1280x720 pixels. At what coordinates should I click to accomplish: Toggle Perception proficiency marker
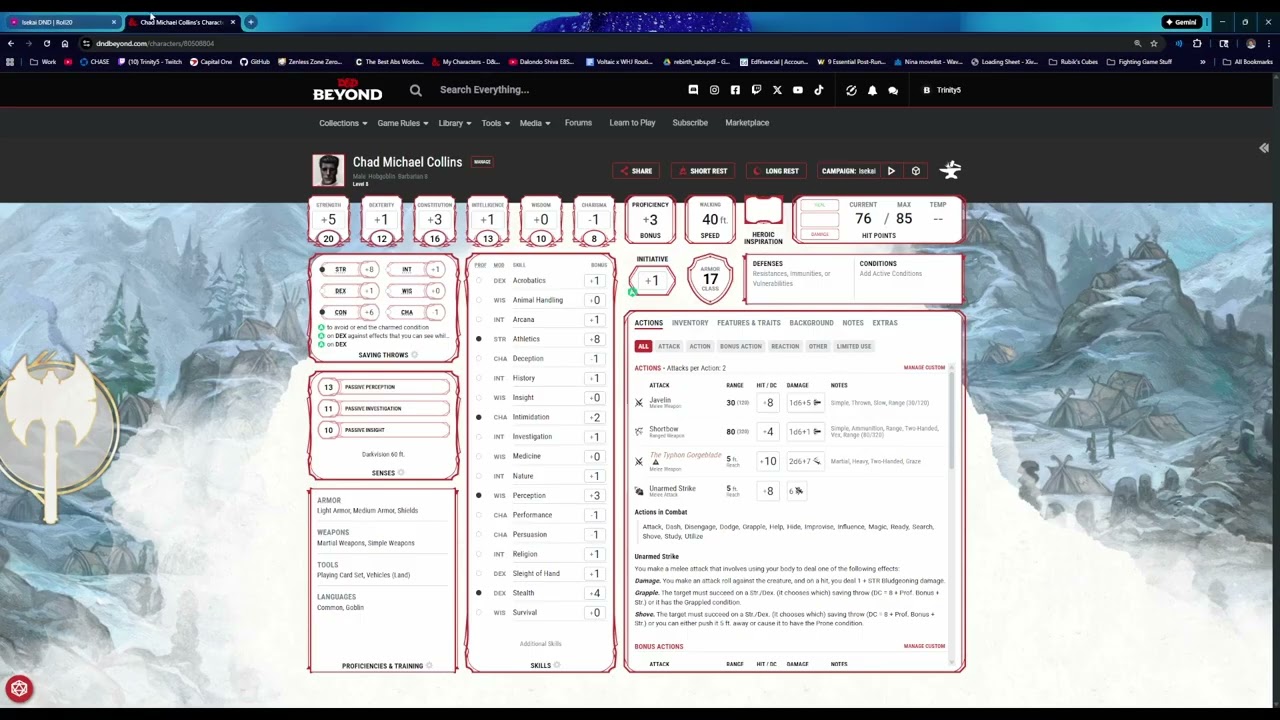point(479,495)
